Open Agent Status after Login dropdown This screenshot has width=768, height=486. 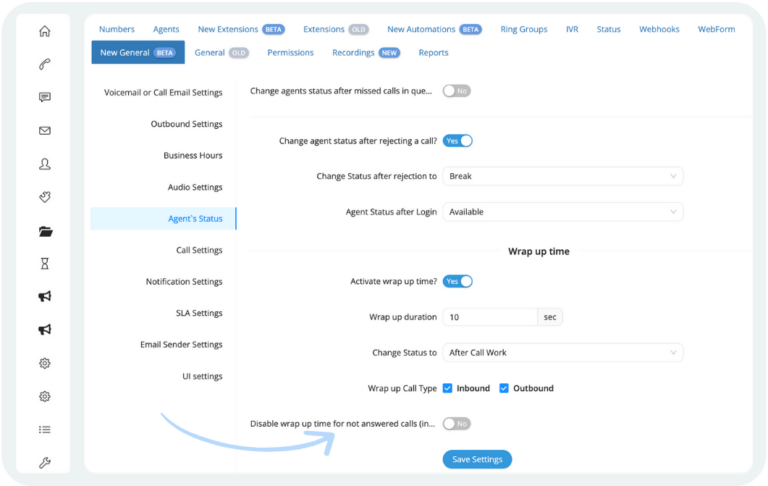tap(563, 212)
